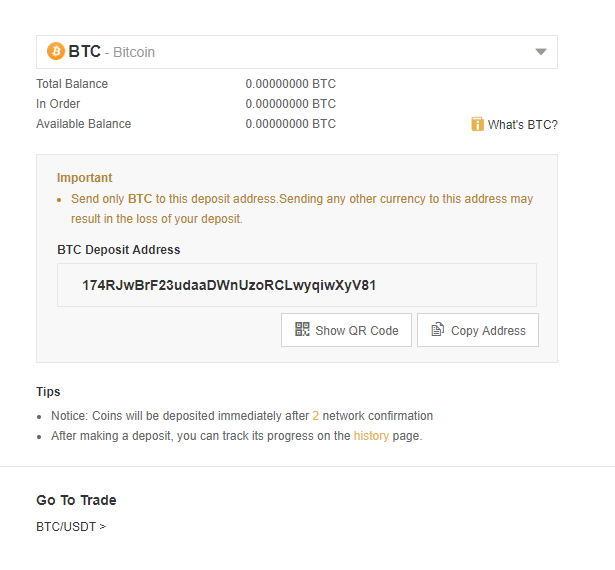Click the copy document icon
This screenshot has width=615, height=570.
click(x=438, y=329)
